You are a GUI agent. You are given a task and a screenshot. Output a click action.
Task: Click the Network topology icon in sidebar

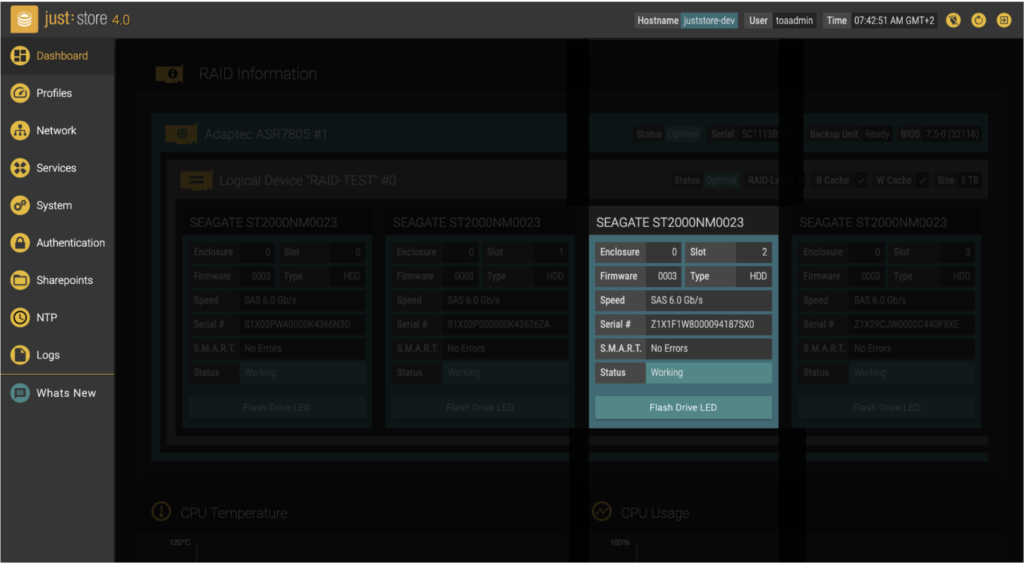(x=21, y=131)
